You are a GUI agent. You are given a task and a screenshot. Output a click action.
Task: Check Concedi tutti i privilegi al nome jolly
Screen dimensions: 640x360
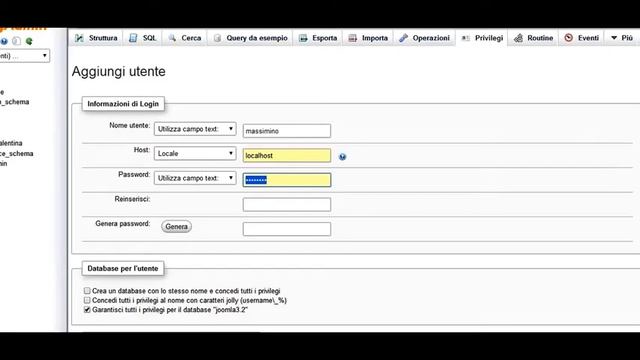click(x=87, y=300)
